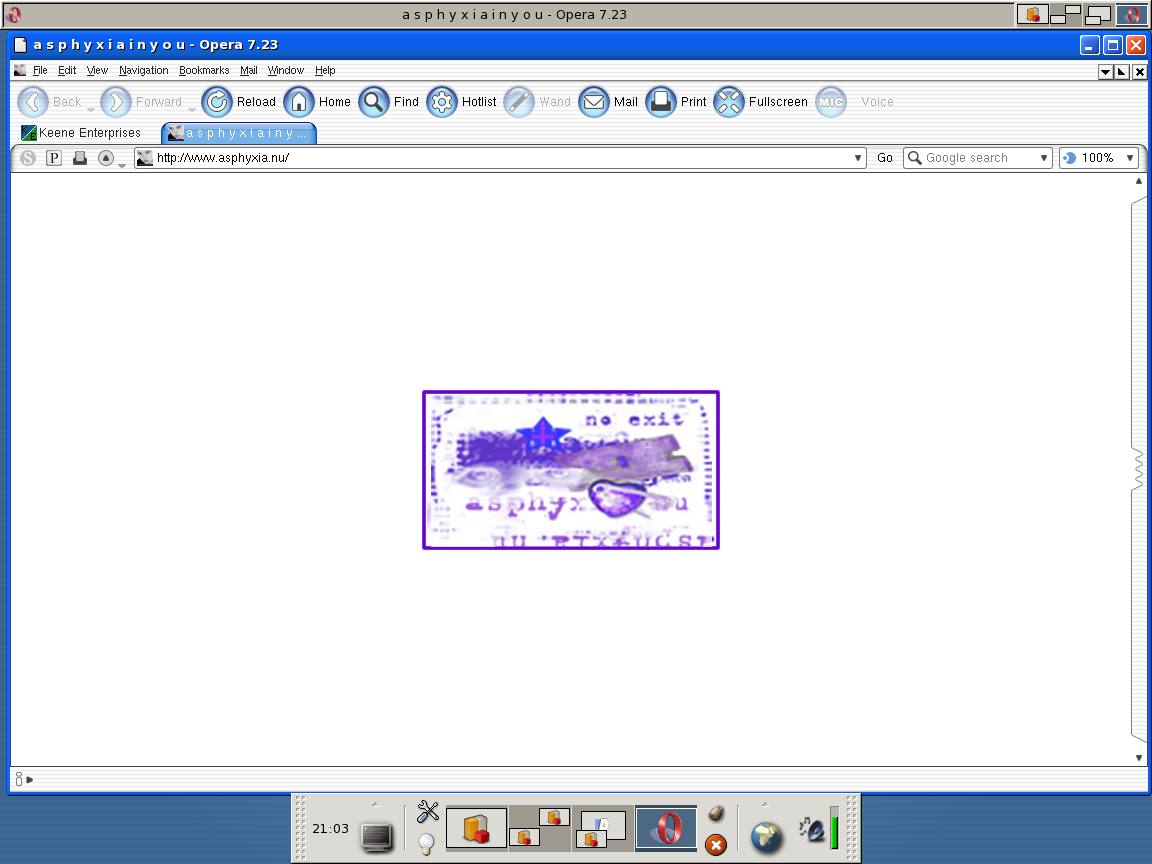Open the Find magnifier tool

[x=374, y=102]
